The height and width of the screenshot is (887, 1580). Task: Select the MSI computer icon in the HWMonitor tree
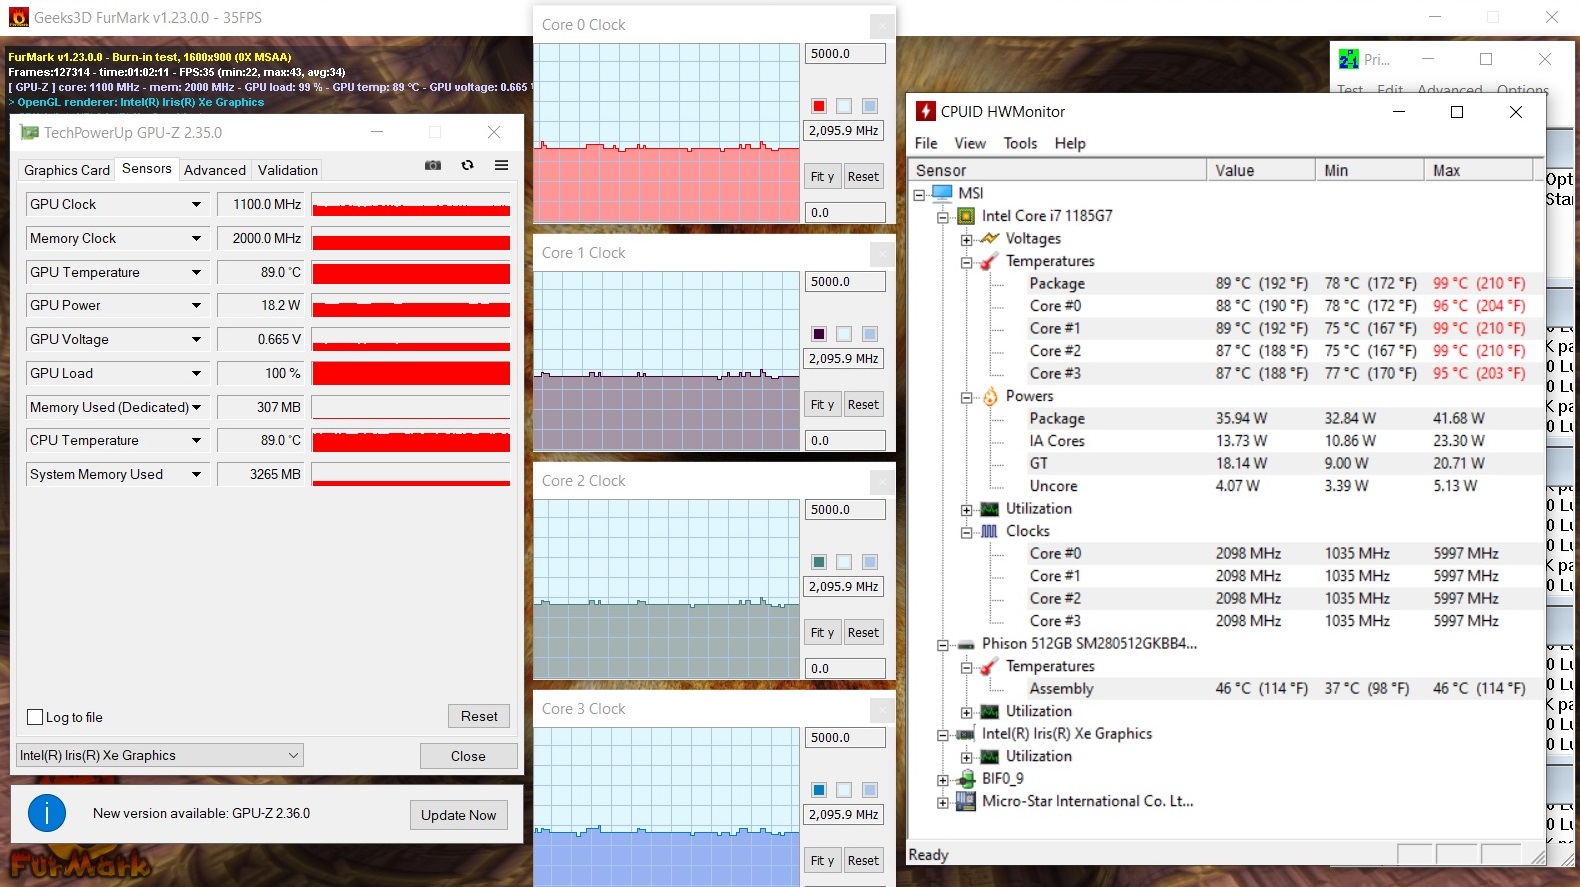[942, 193]
